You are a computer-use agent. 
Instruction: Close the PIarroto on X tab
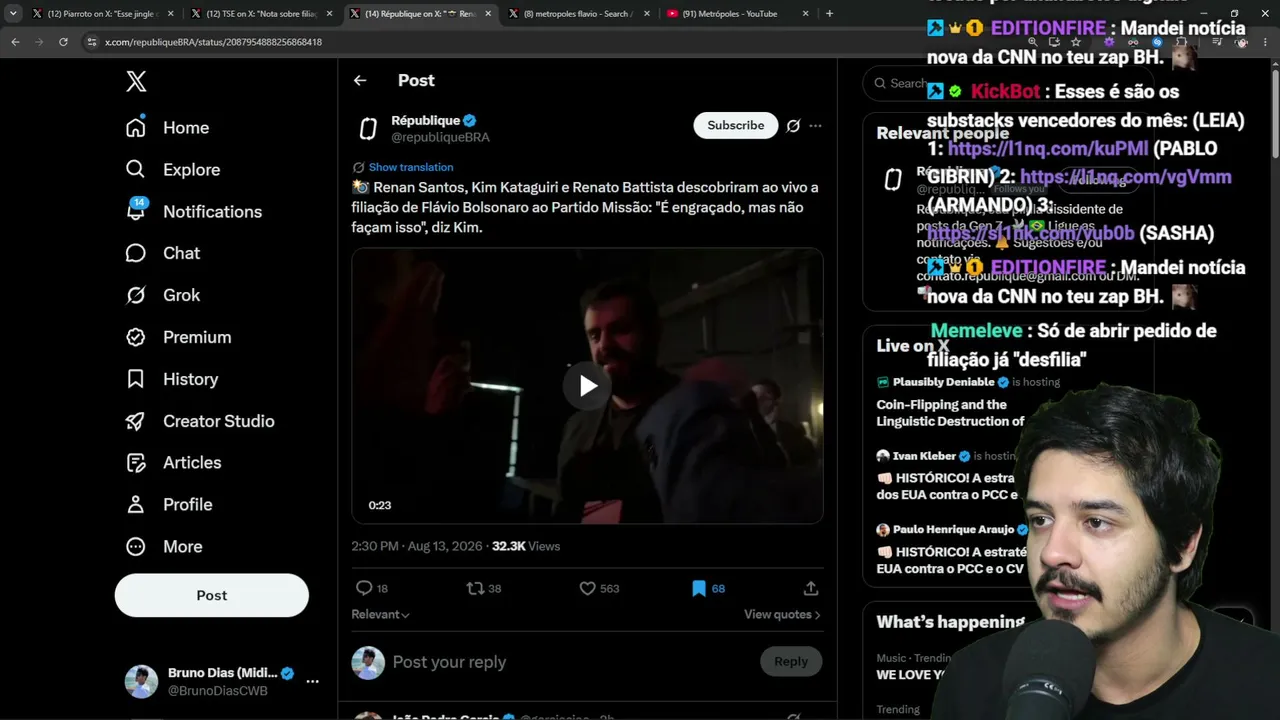coord(171,14)
